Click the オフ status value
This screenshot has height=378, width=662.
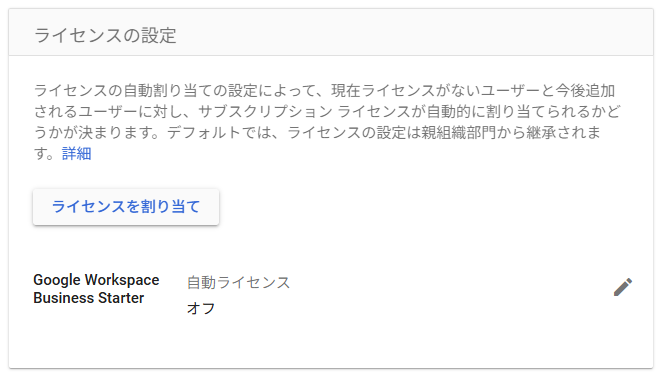click(201, 308)
